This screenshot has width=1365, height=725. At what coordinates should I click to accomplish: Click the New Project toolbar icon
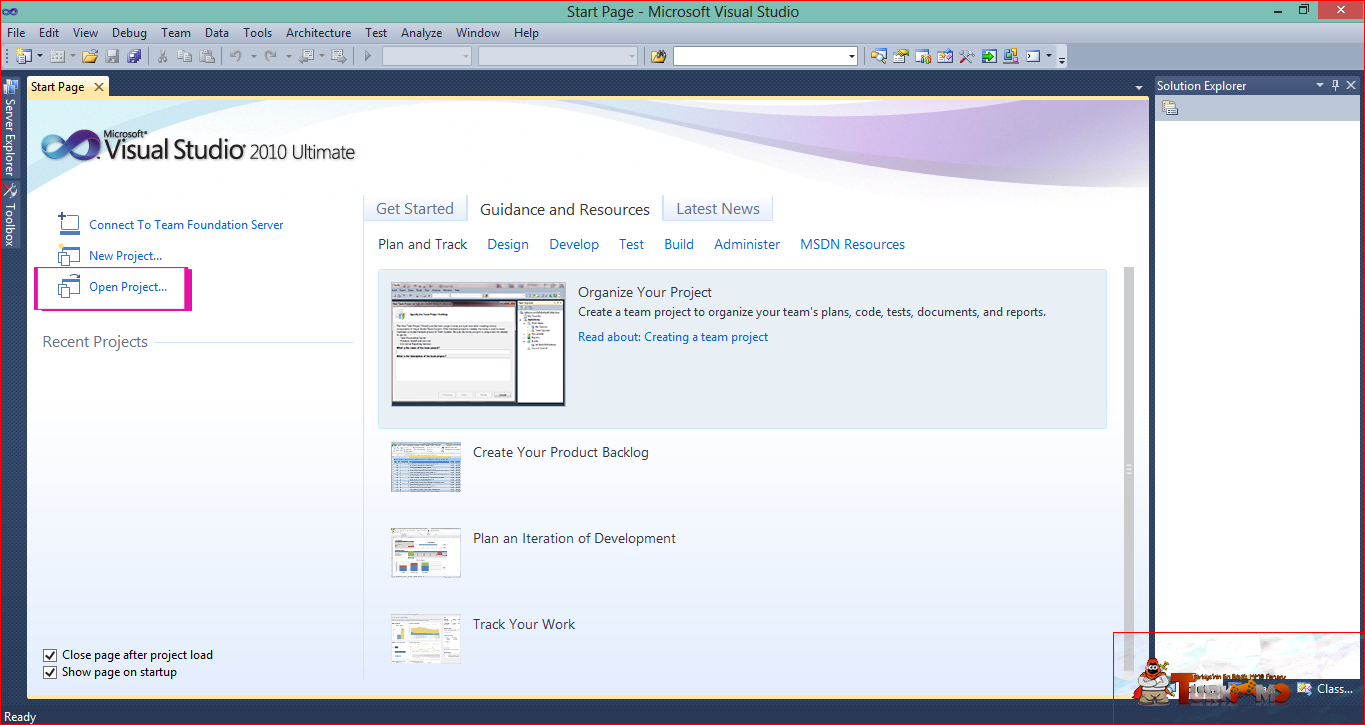23,56
